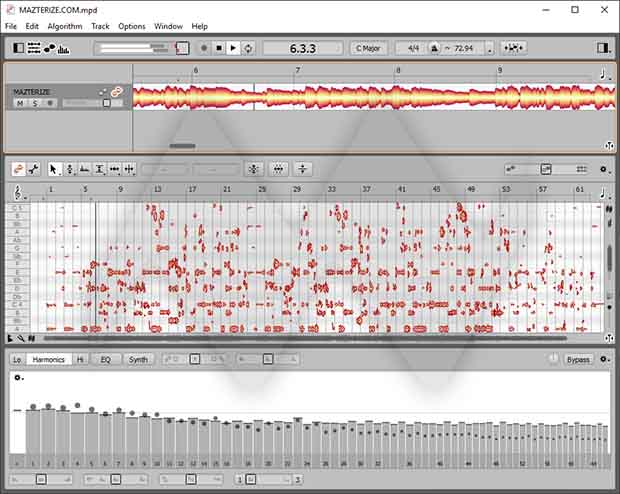This screenshot has height=494, width=620.
Task: Click the record button in transport
Action: click(204, 48)
